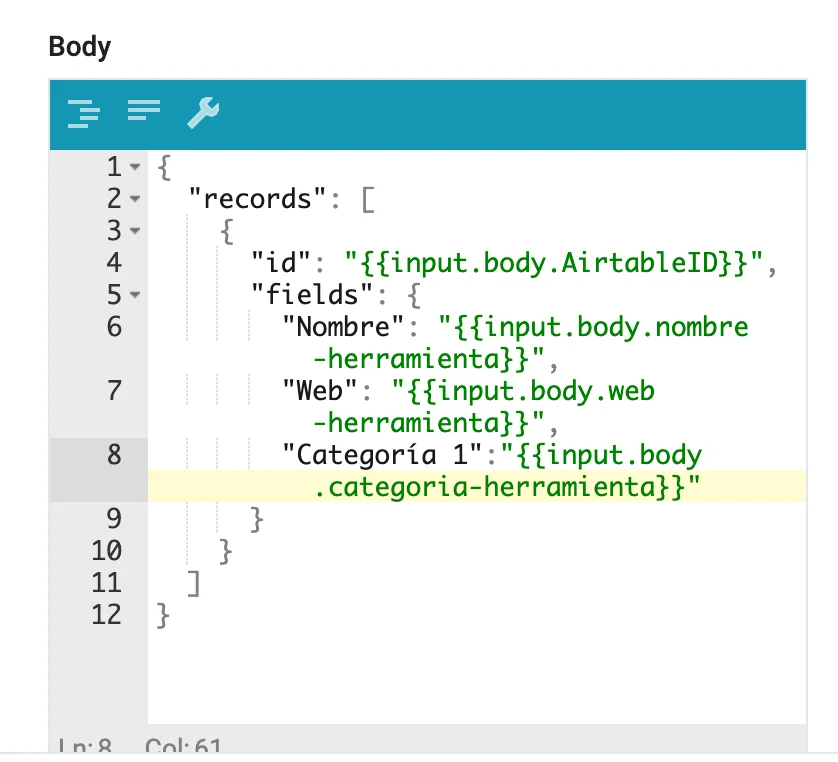This screenshot has width=838, height=762.
Task: Click line number 12 in the gutter
Action: coord(106,614)
